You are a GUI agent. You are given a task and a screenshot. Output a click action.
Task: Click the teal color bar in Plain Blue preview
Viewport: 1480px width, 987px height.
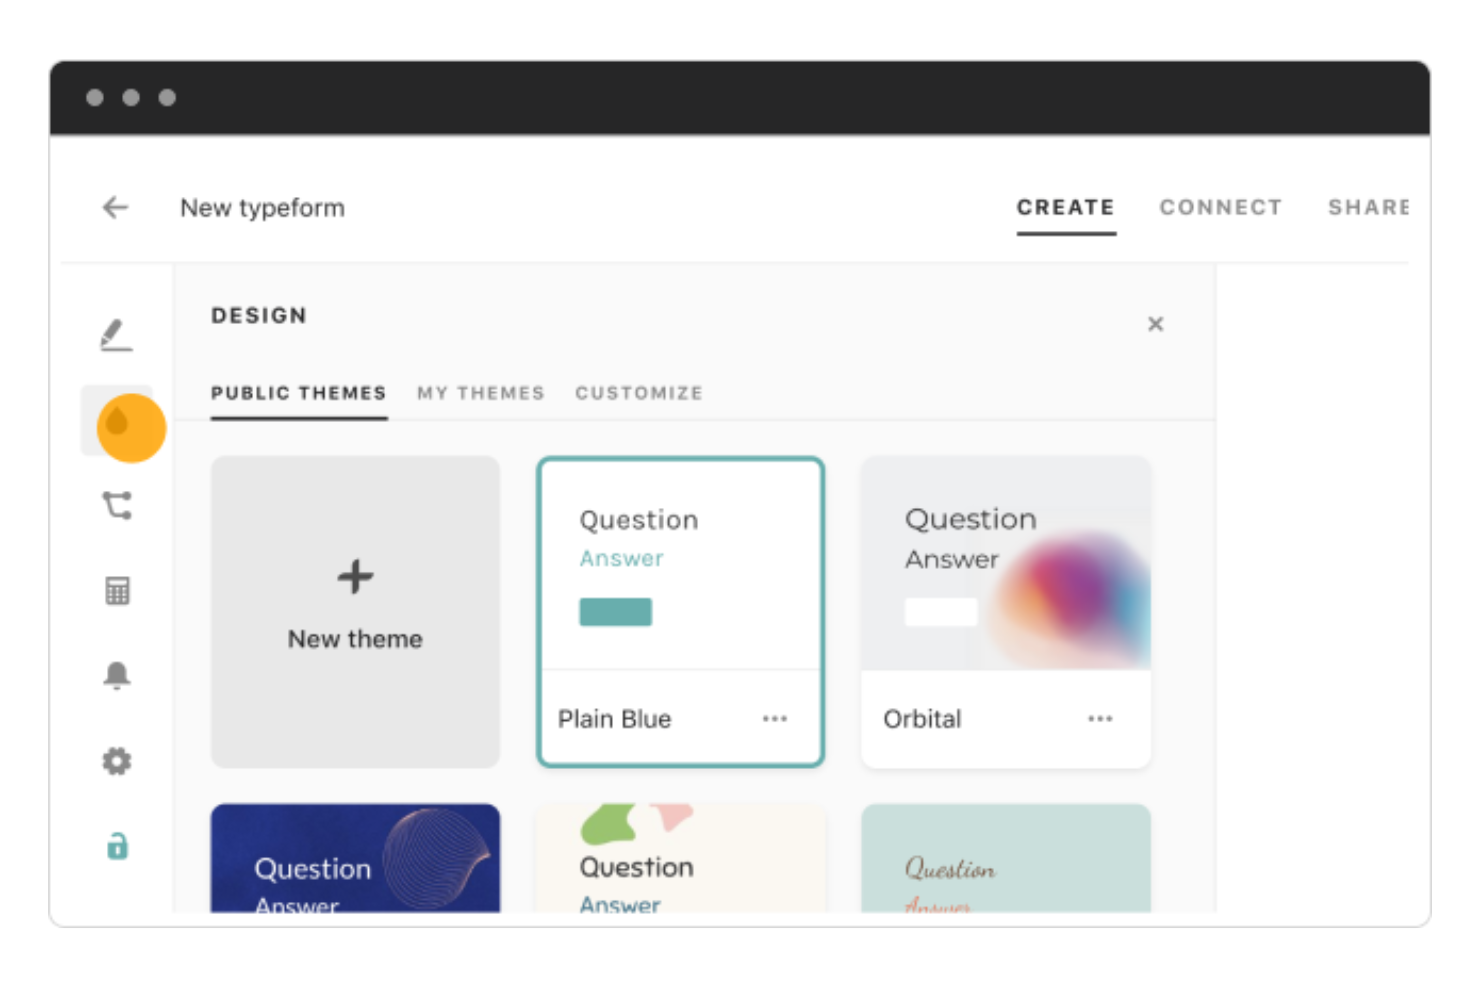click(615, 611)
